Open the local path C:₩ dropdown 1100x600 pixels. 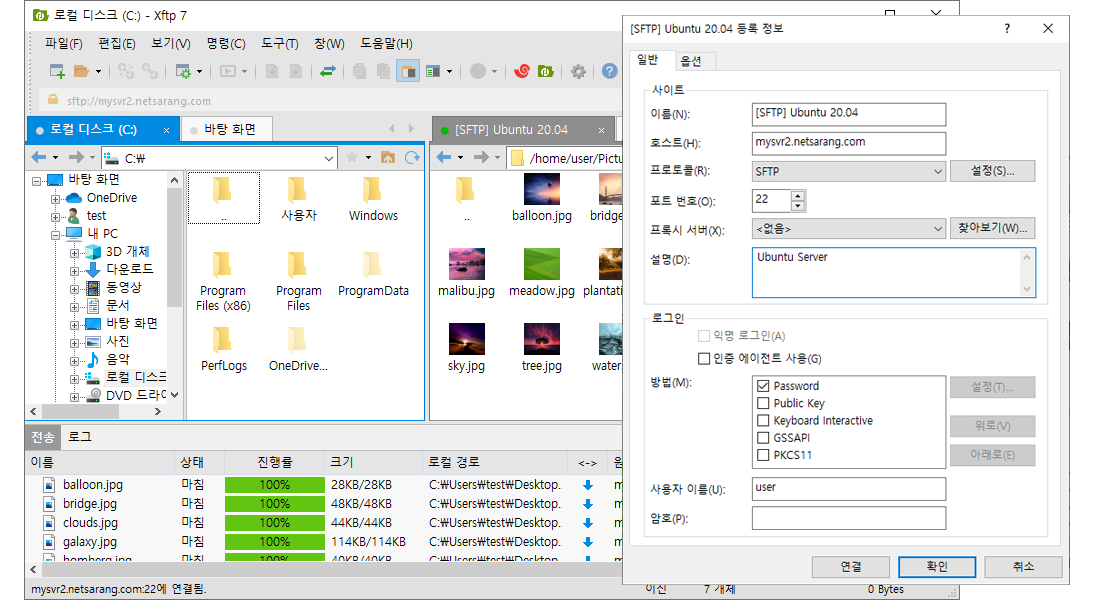coord(328,159)
